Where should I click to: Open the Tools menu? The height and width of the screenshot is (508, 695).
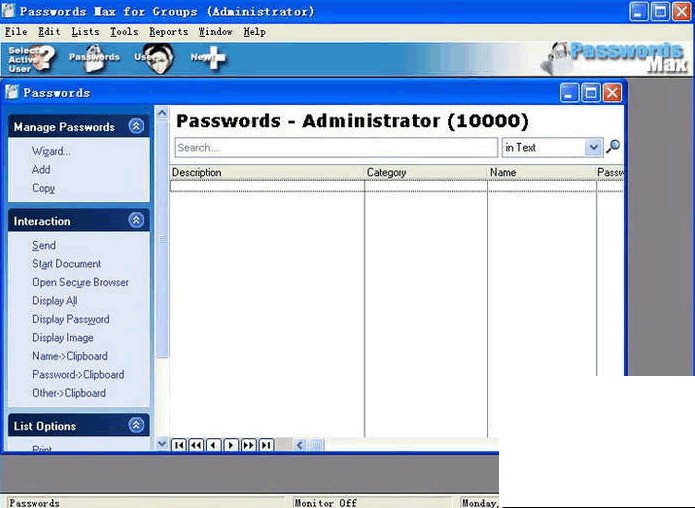(x=124, y=32)
